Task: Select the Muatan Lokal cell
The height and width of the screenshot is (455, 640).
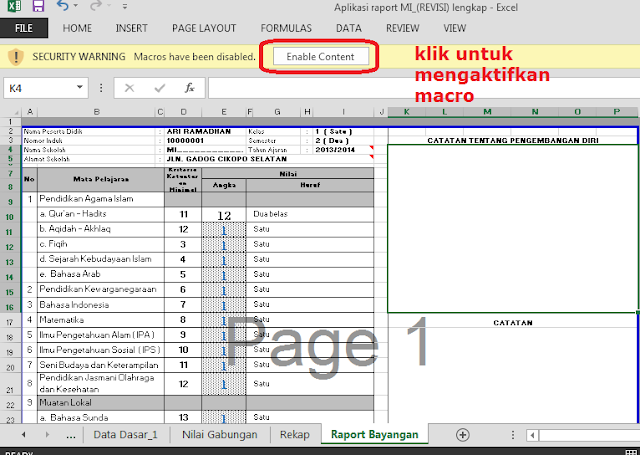Action: point(101,403)
